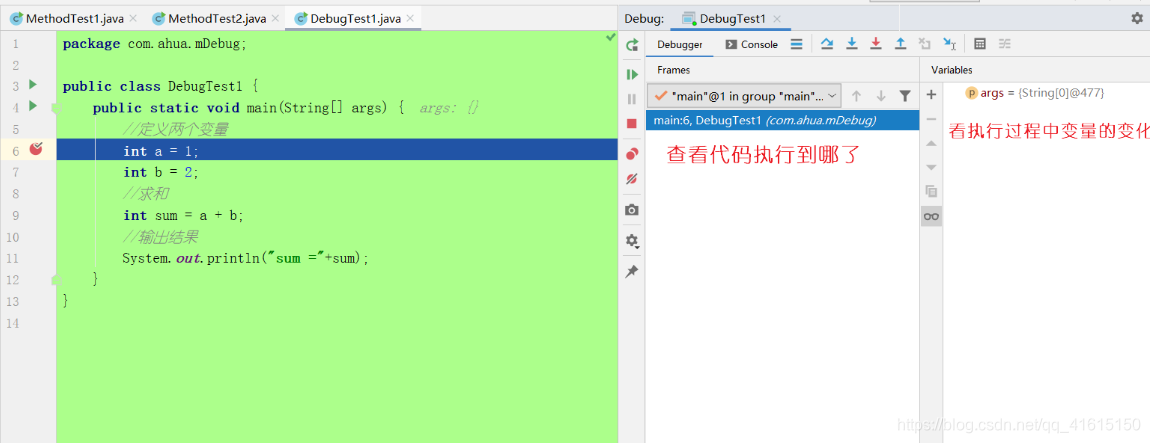Click 'package com.ahua.mDebug;' line

coord(155,44)
